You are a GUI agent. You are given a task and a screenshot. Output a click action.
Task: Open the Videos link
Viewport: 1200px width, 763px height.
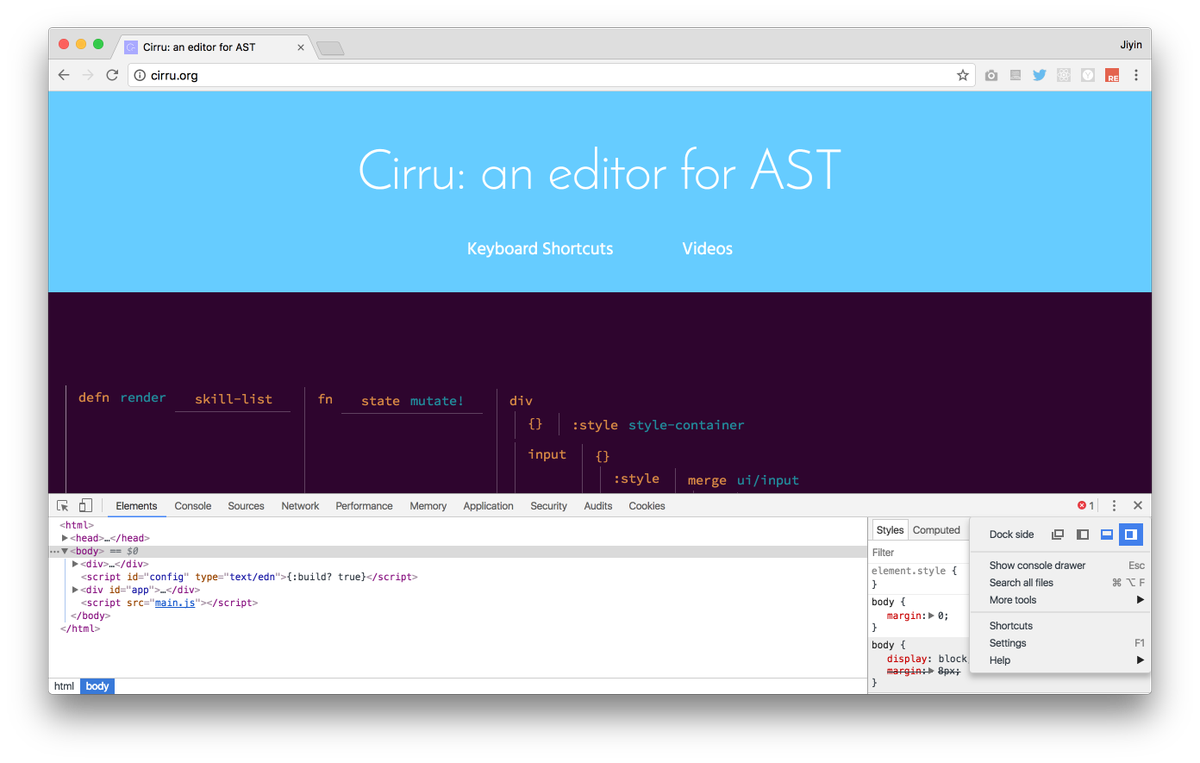707,248
